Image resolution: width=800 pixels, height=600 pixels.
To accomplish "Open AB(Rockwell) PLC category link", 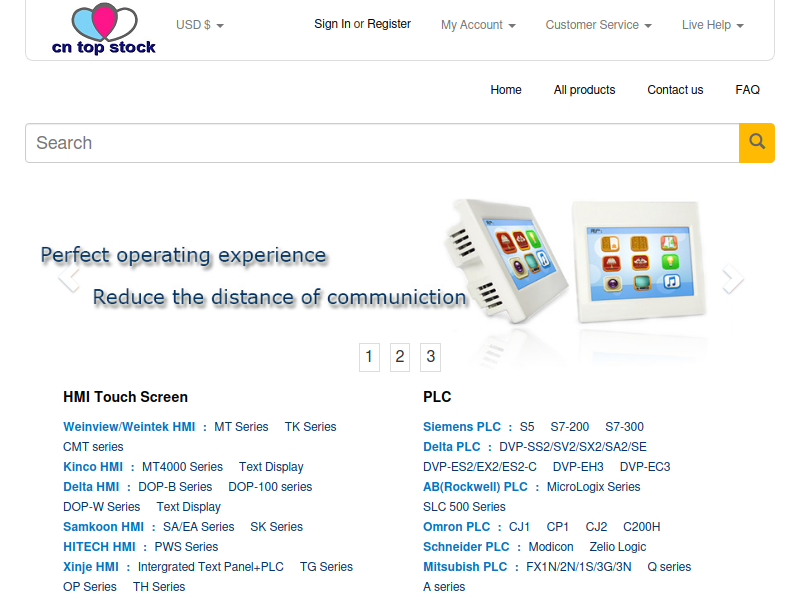I will (475, 487).
